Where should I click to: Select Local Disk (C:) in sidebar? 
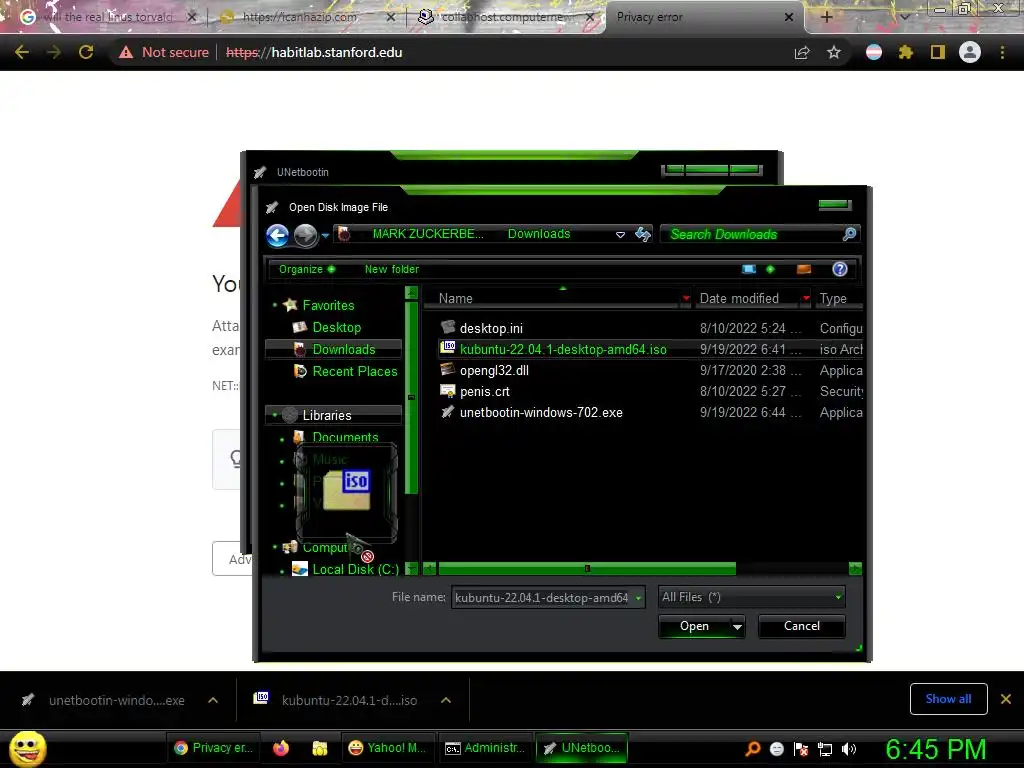tap(355, 569)
